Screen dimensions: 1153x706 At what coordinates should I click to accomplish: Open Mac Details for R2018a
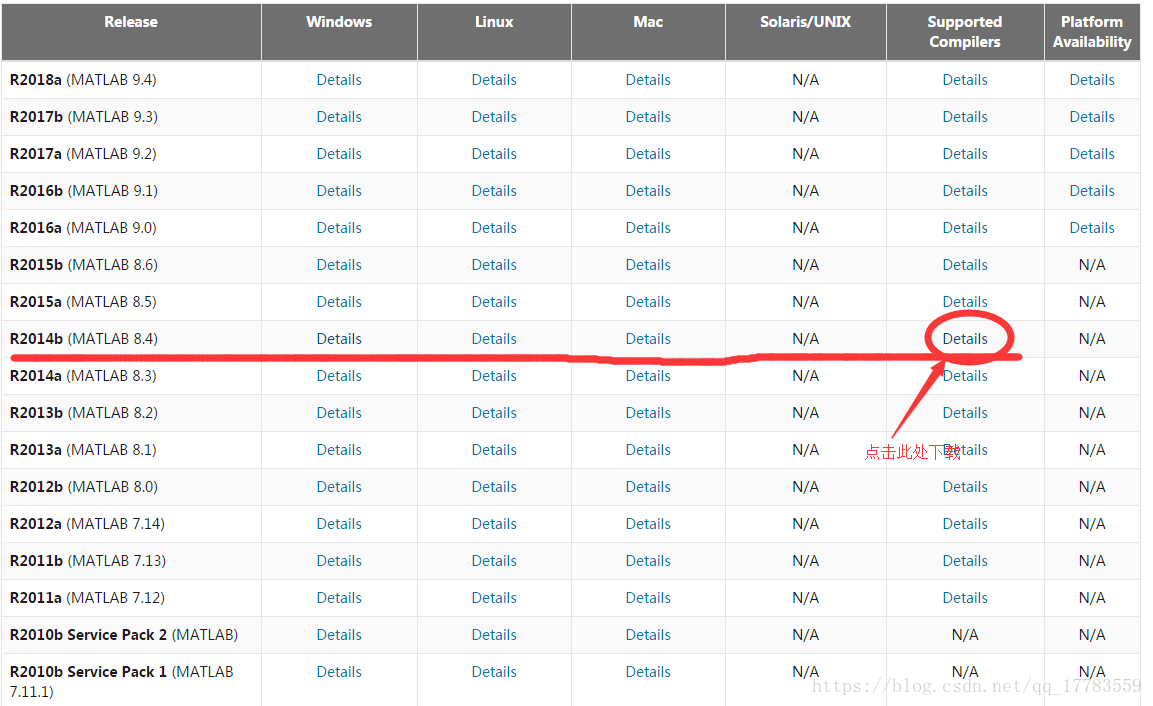(648, 80)
